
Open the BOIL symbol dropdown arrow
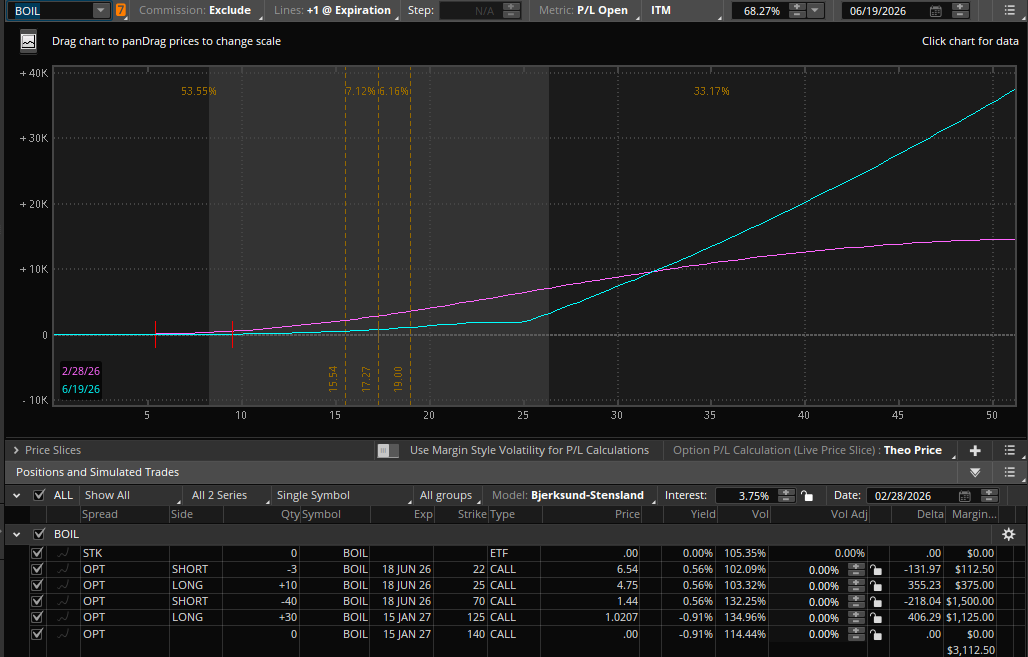(x=100, y=10)
